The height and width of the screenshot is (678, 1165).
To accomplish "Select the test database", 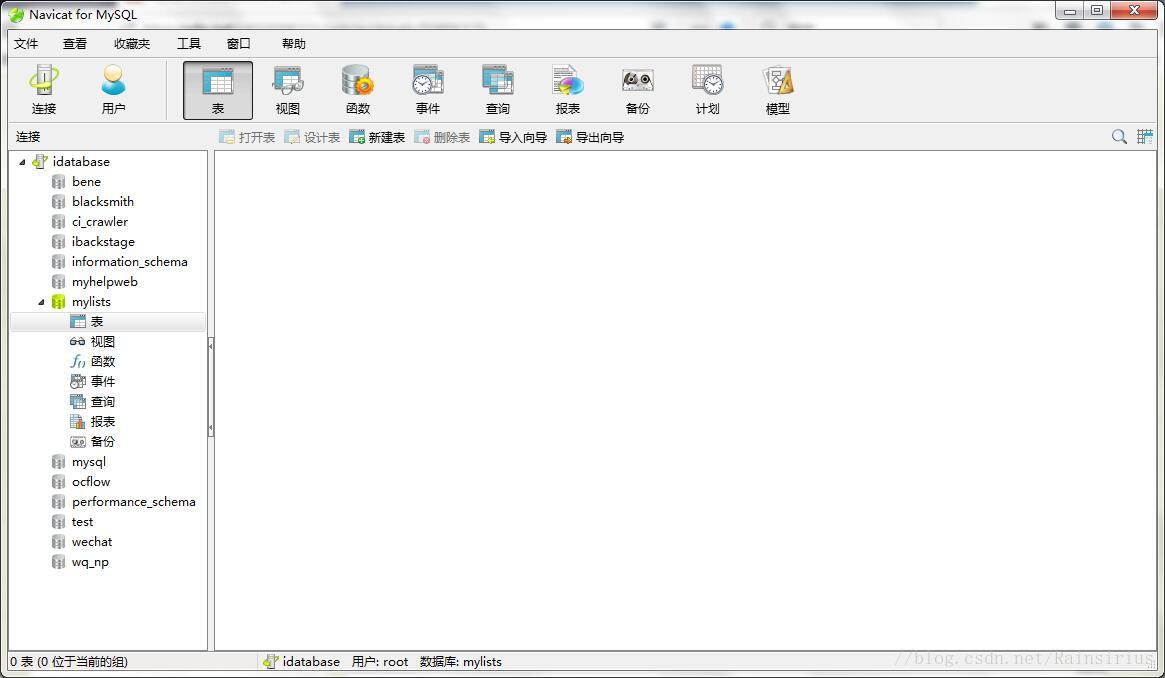I will [x=82, y=522].
